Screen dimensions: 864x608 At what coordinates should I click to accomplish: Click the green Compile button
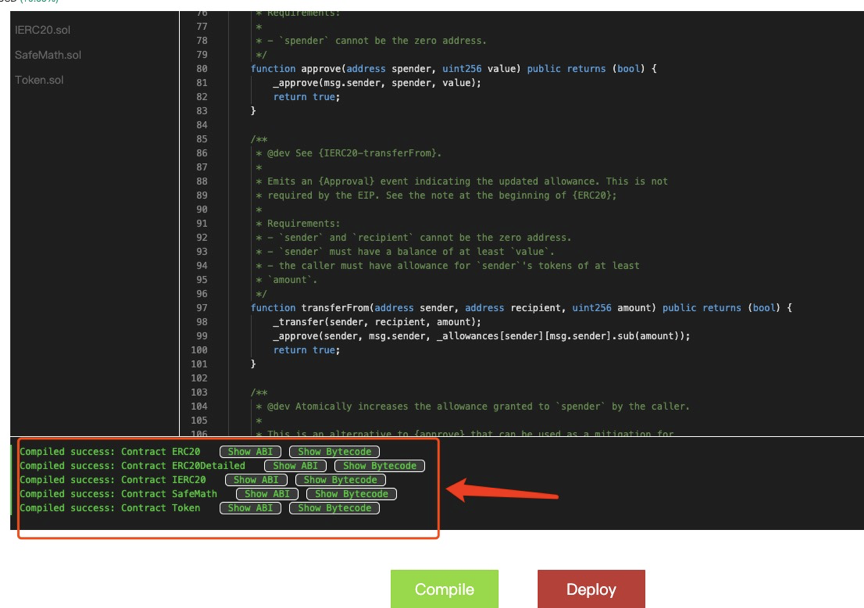point(444,589)
